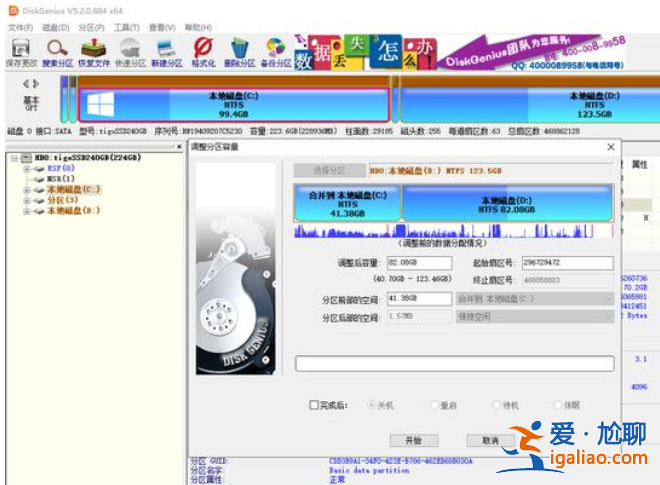Viewport: 660px width, 485px height.
Task: Select HD0 disk root in tree
Action: point(88,157)
